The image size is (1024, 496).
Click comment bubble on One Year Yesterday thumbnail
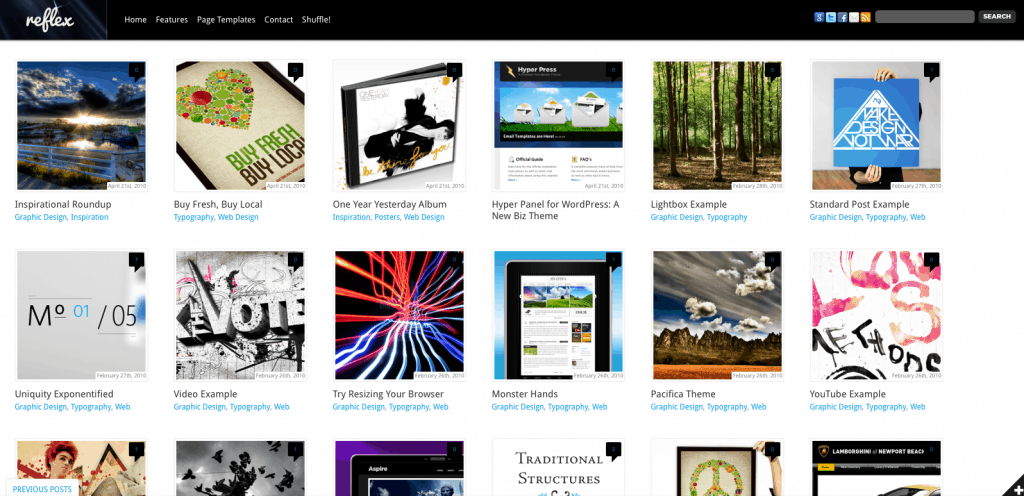(x=455, y=70)
